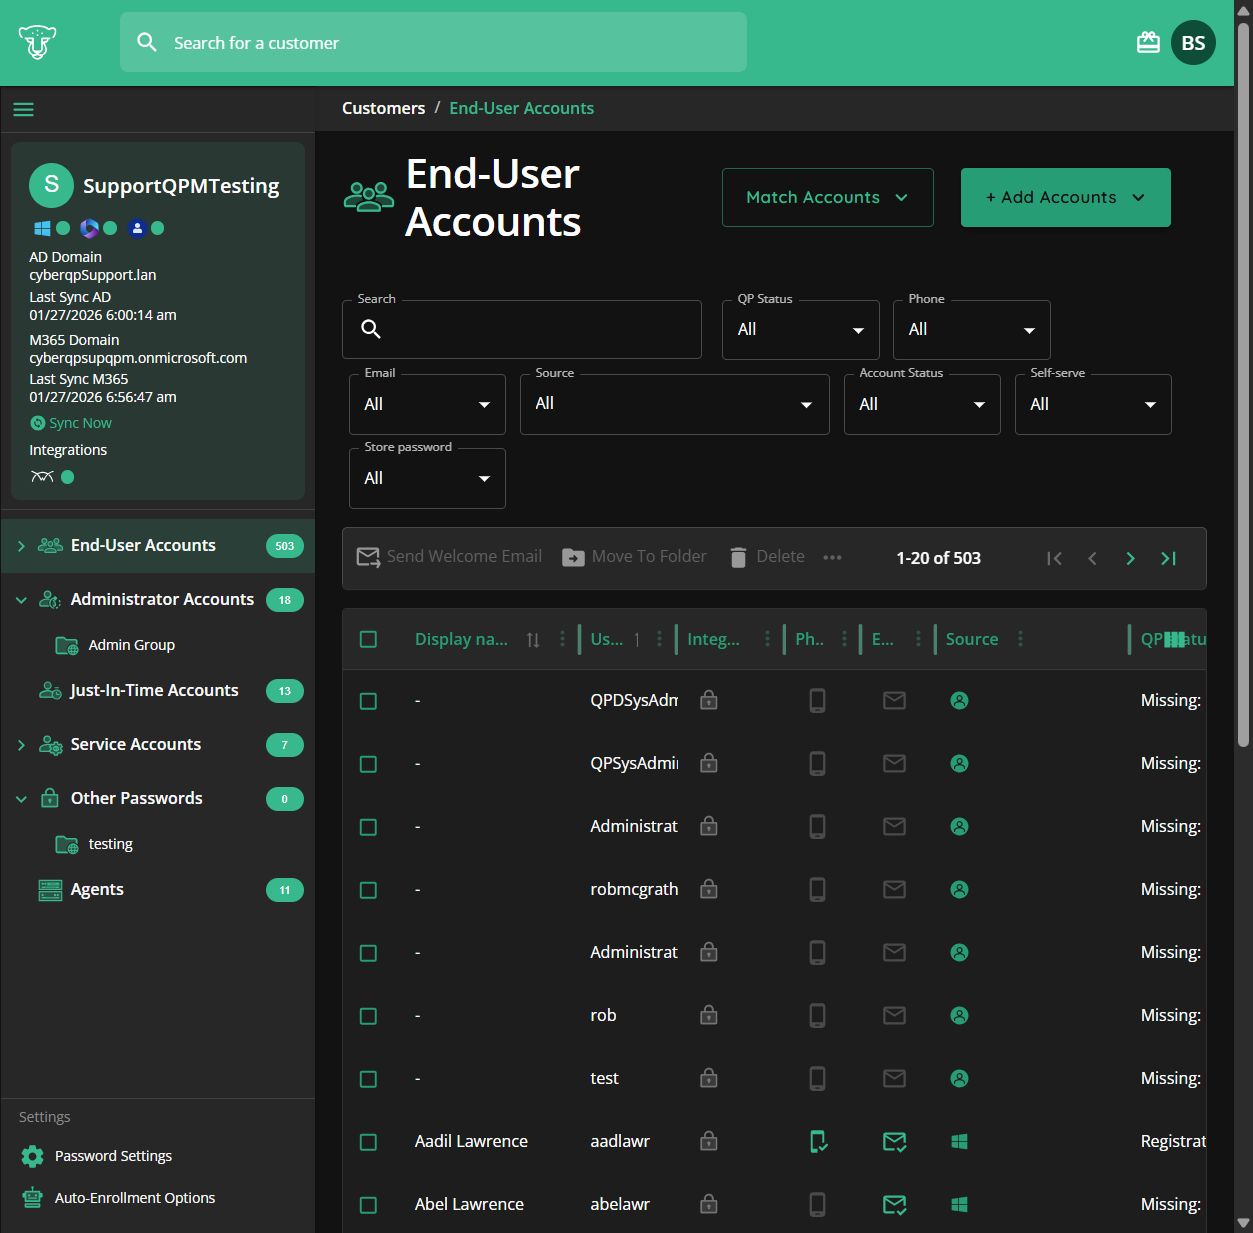Jump to the first page arrow
1253x1233 pixels.
(1054, 558)
